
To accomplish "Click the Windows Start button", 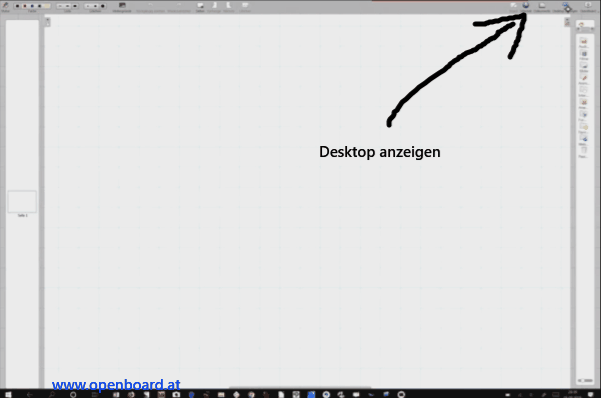I will pyautogui.click(x=8, y=394).
